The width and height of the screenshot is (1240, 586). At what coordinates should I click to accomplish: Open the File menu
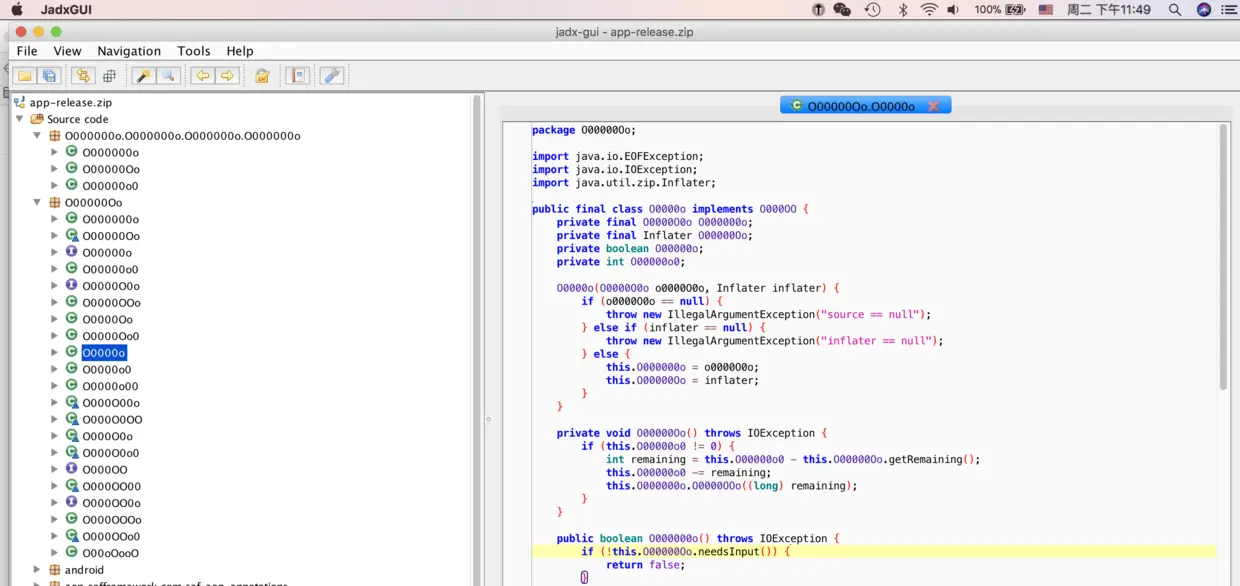point(27,51)
